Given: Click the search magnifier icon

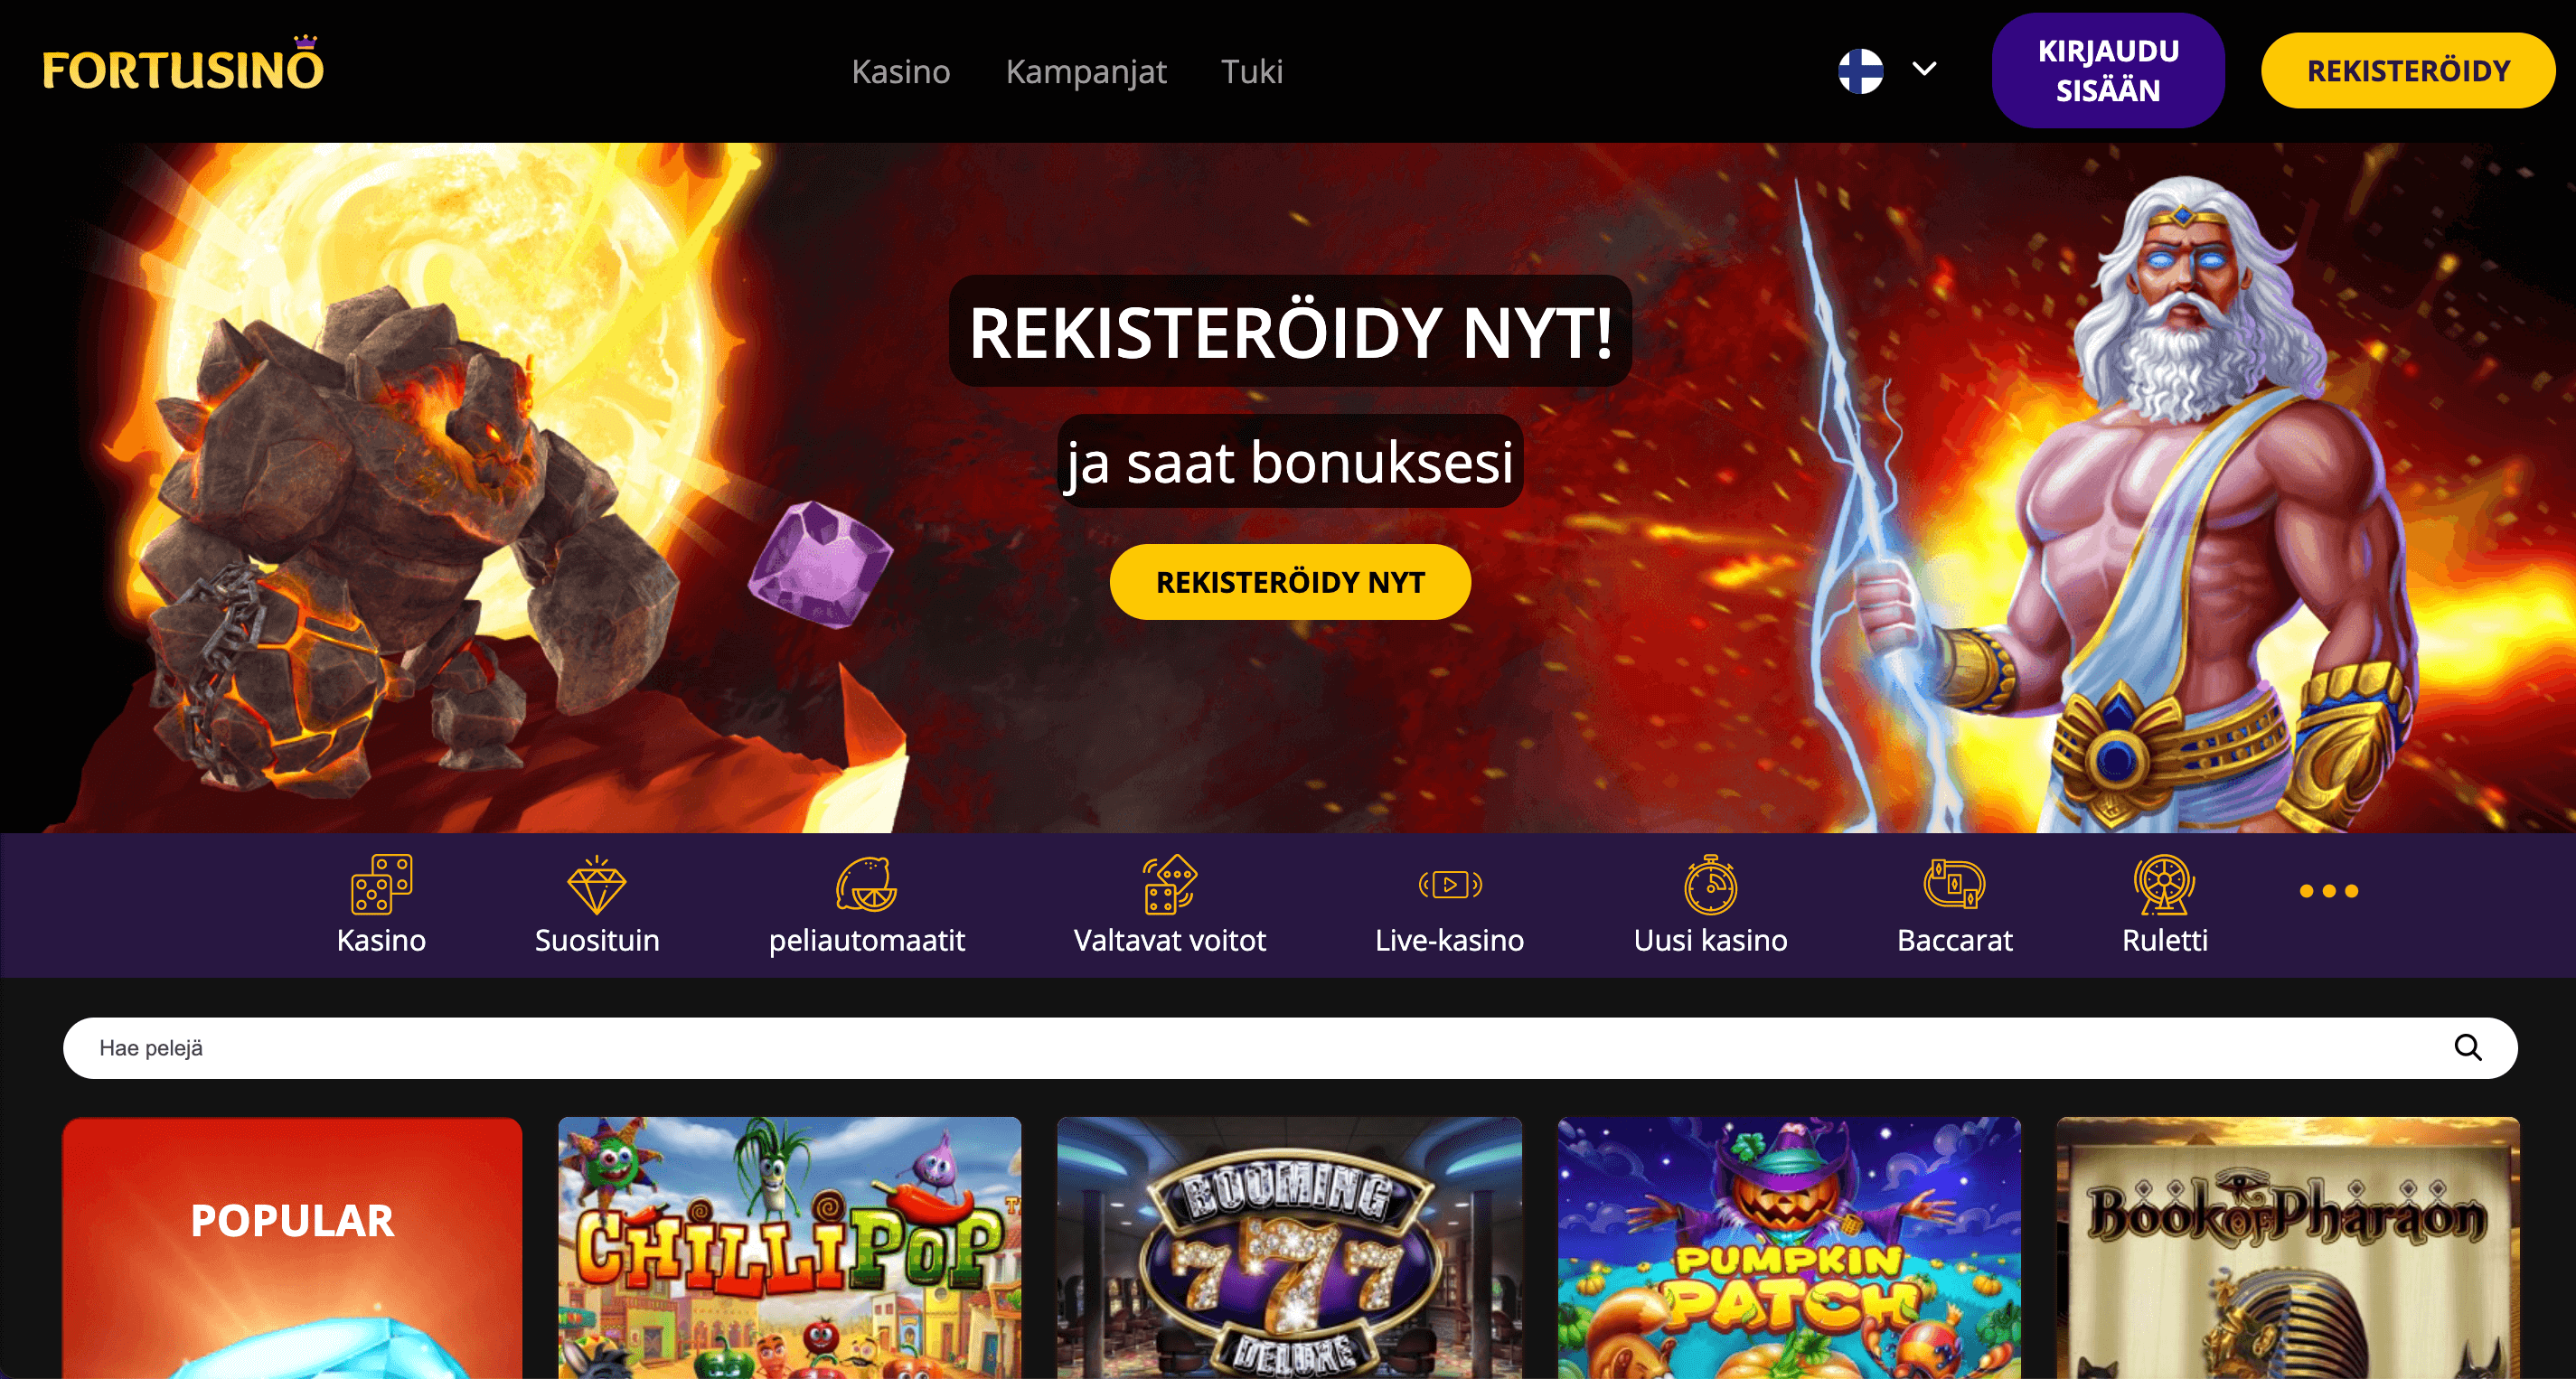Looking at the screenshot, I should tap(2468, 1047).
